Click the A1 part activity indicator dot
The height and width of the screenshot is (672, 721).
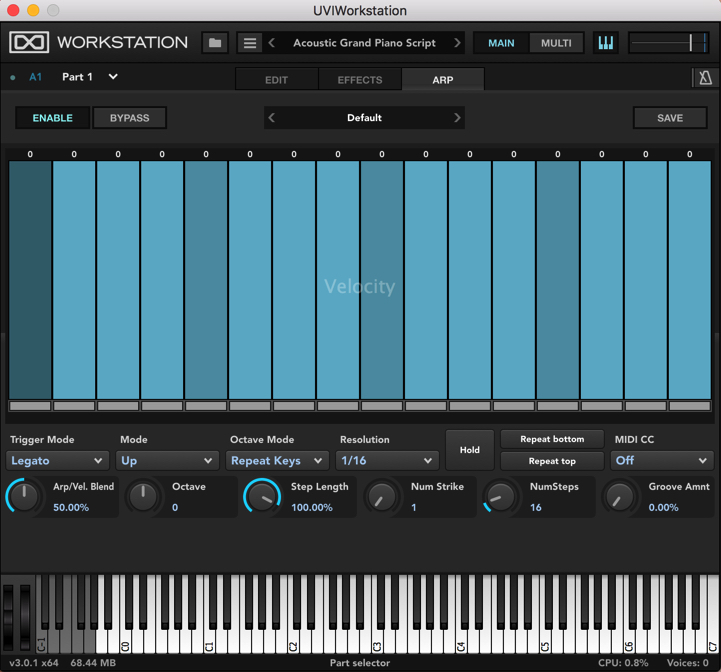(13, 78)
